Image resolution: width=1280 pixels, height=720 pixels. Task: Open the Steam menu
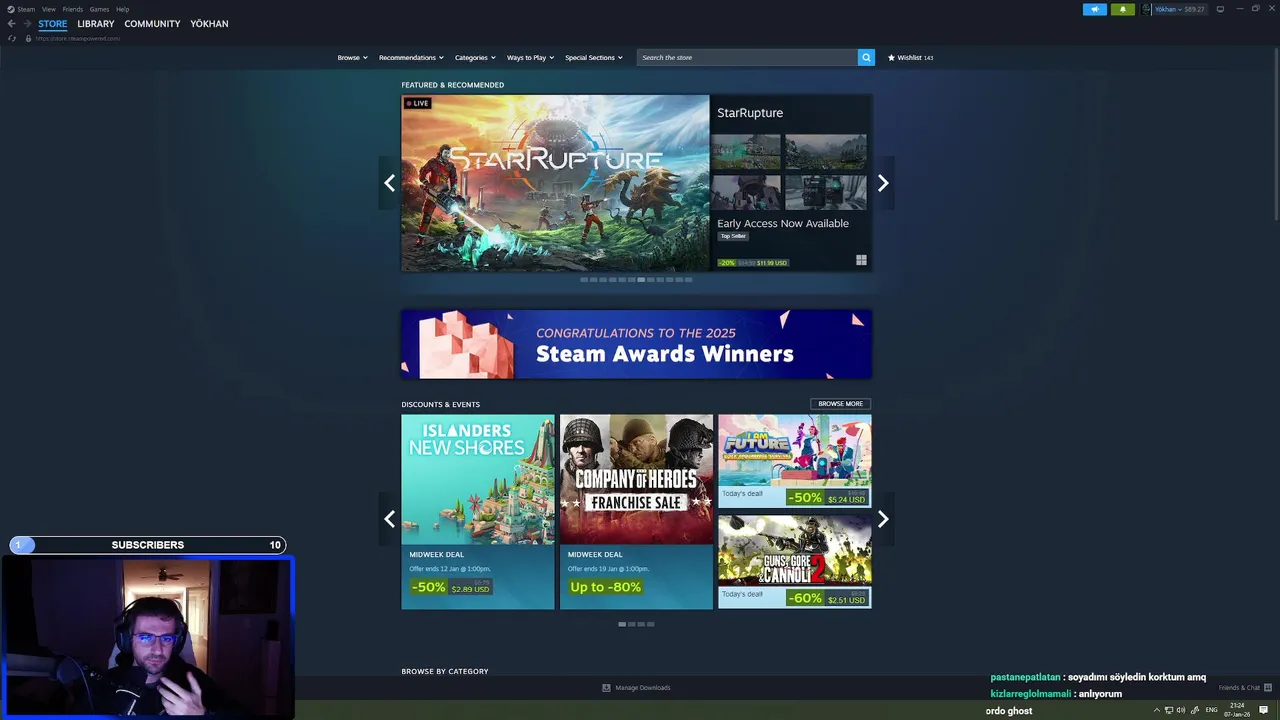coord(26,9)
